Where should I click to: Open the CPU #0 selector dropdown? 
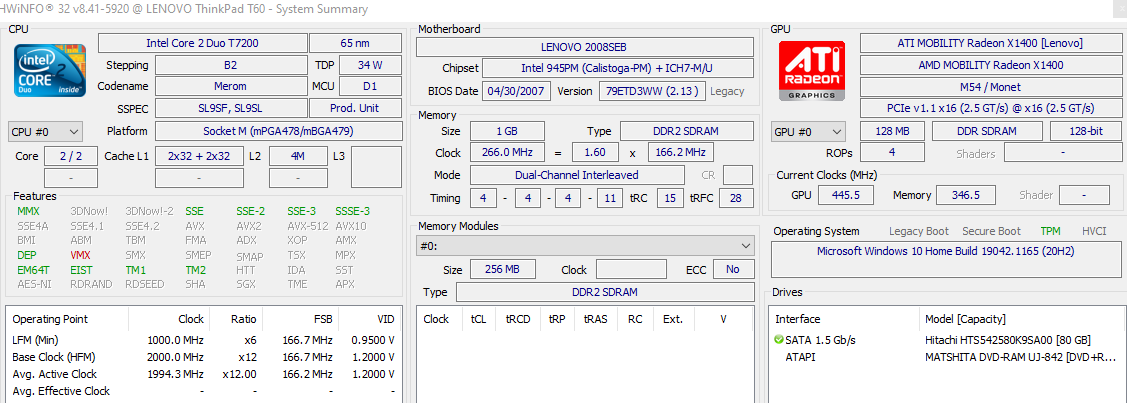[45, 132]
